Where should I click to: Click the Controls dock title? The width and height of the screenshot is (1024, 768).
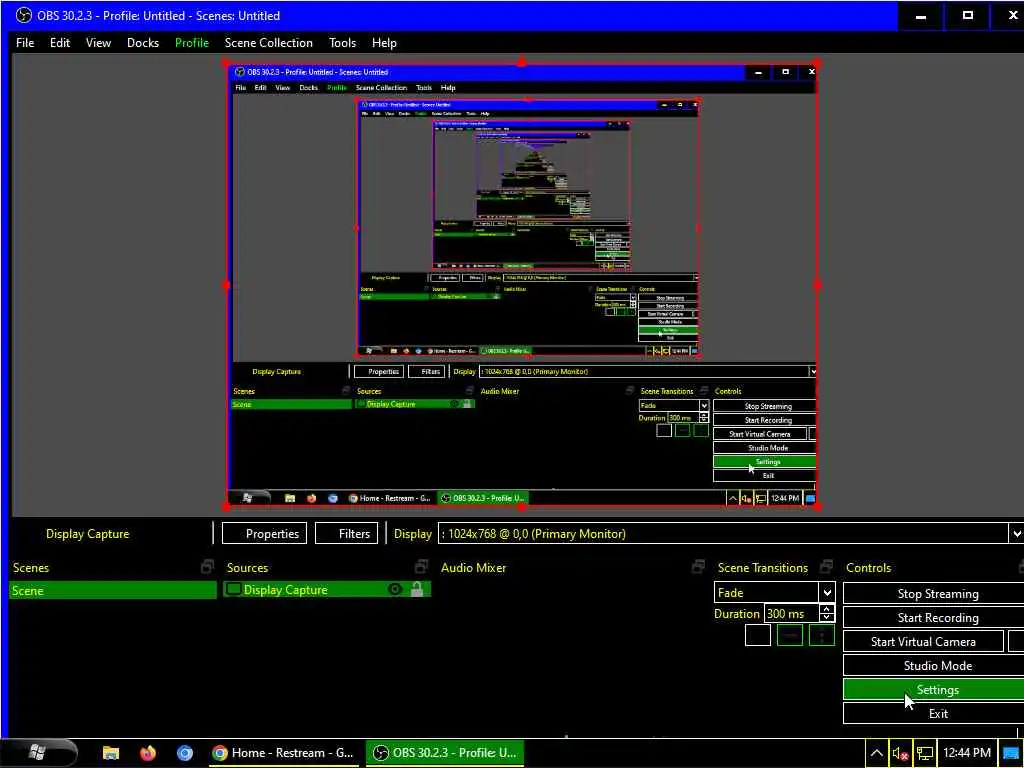(869, 568)
